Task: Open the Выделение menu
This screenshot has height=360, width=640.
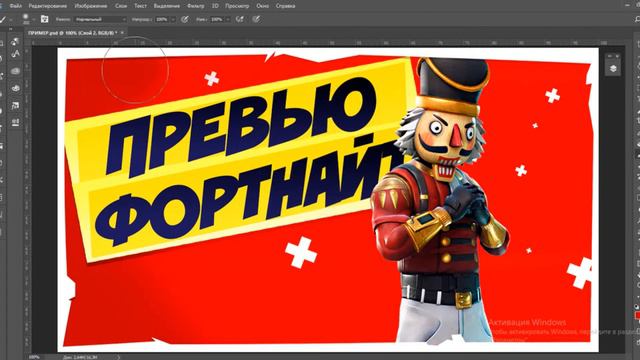Action: [167, 6]
